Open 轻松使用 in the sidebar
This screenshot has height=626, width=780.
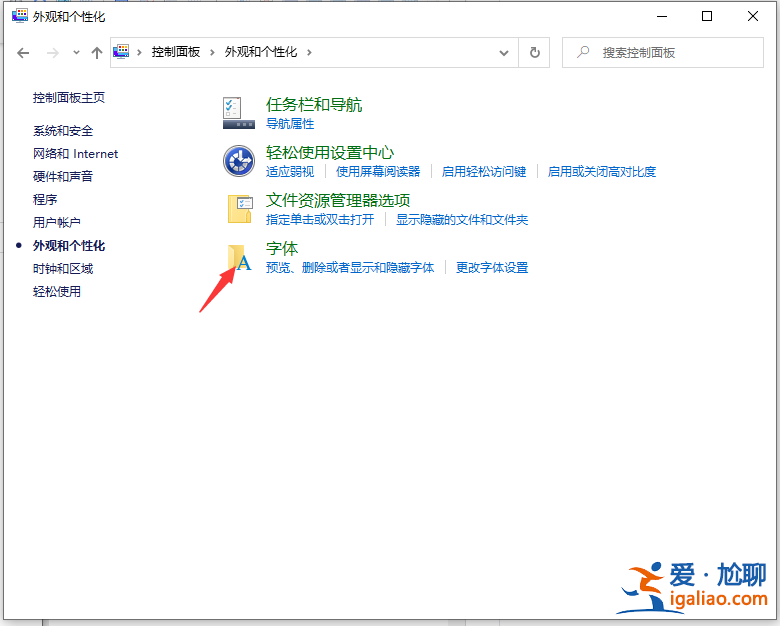point(57,292)
